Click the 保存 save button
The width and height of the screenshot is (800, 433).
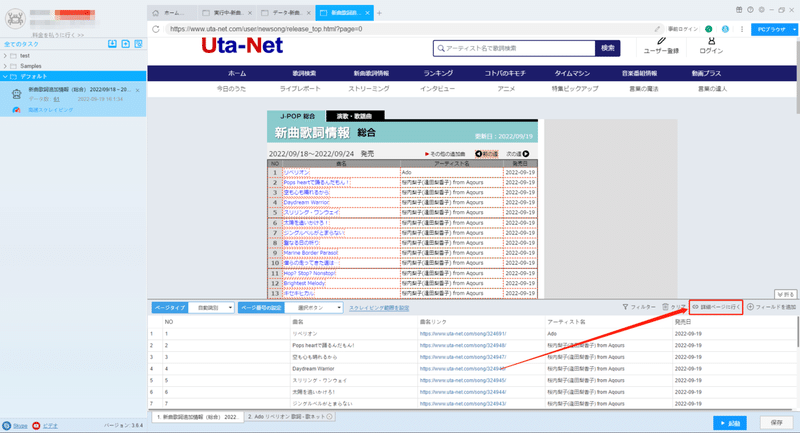point(776,423)
